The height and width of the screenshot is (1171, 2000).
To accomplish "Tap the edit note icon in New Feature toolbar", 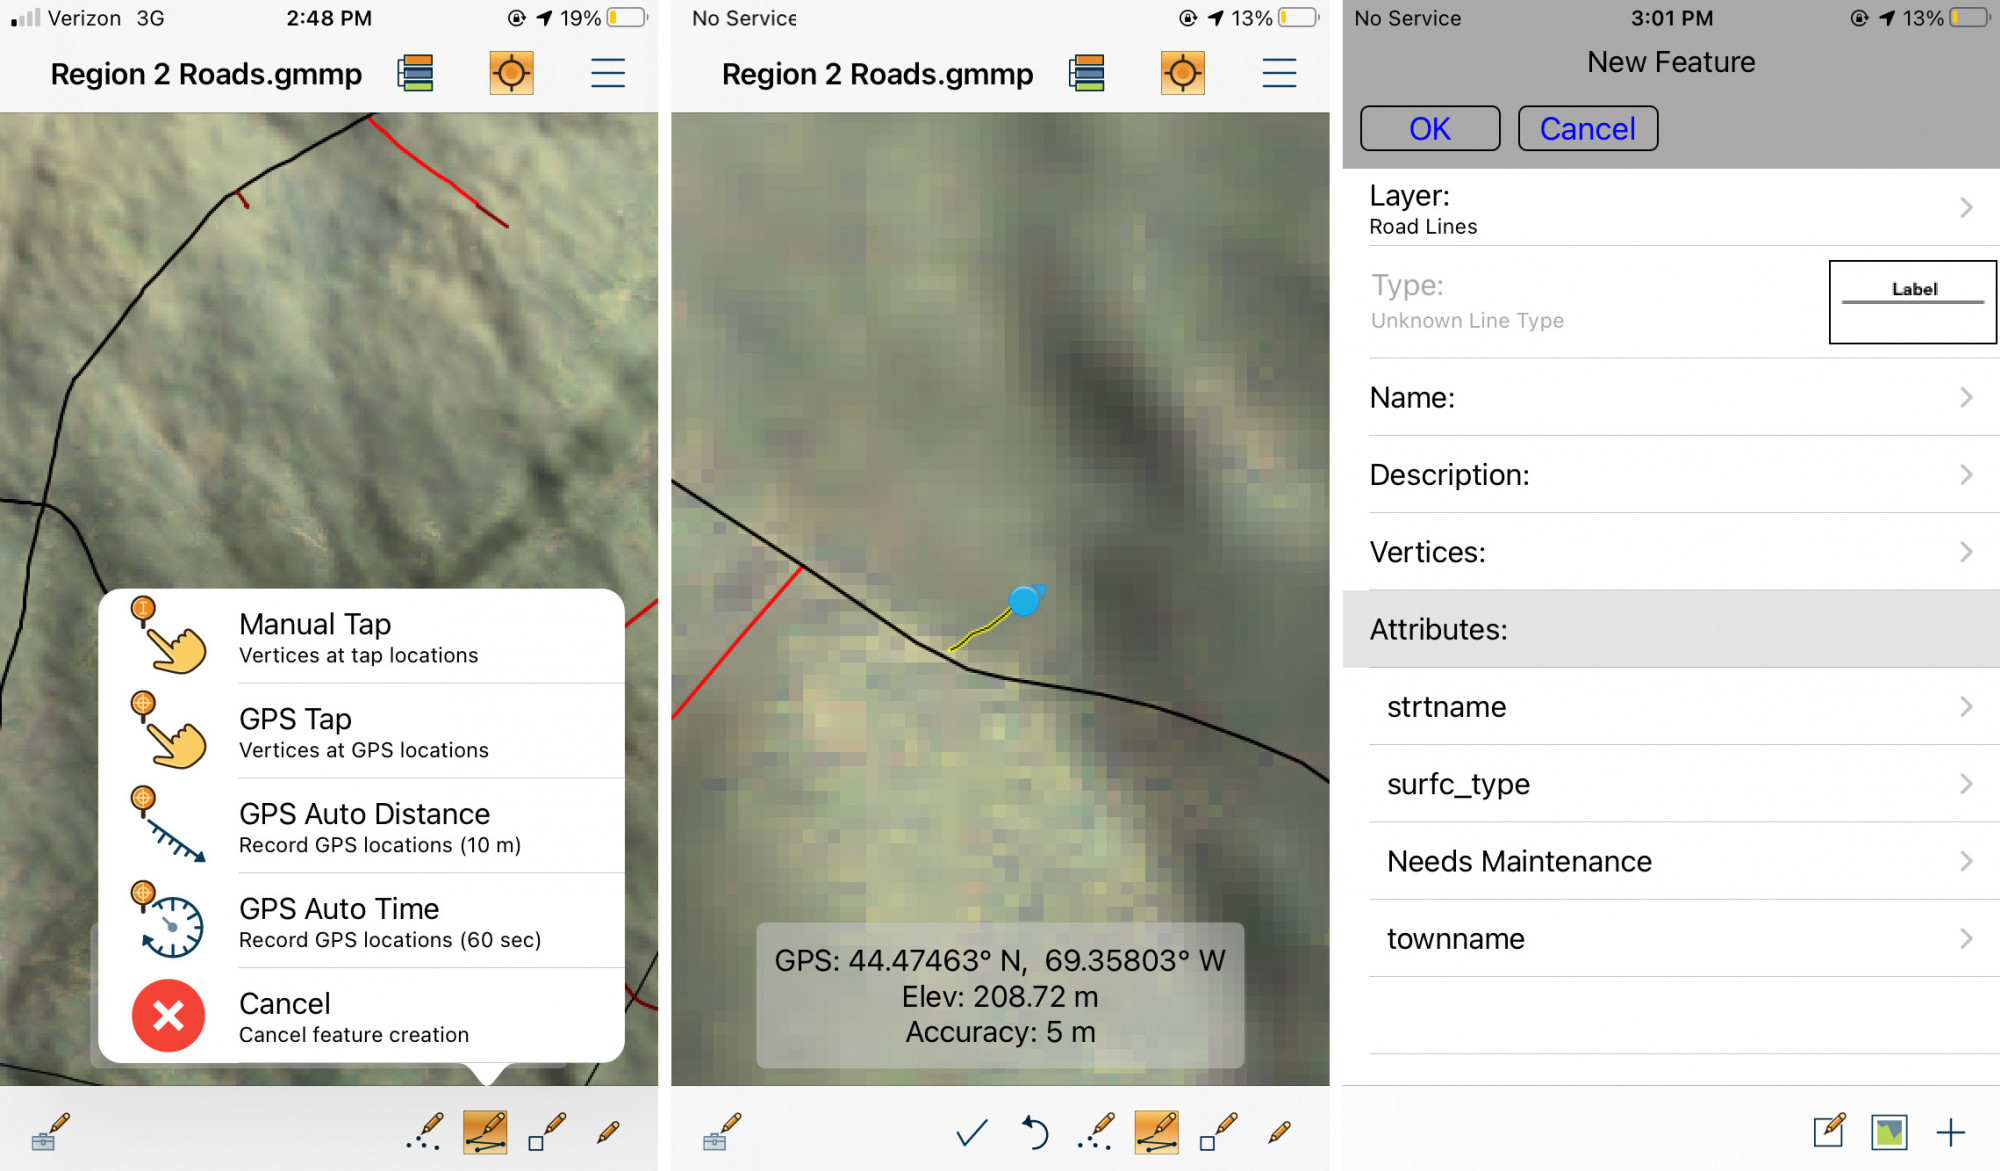I will click(1829, 1131).
